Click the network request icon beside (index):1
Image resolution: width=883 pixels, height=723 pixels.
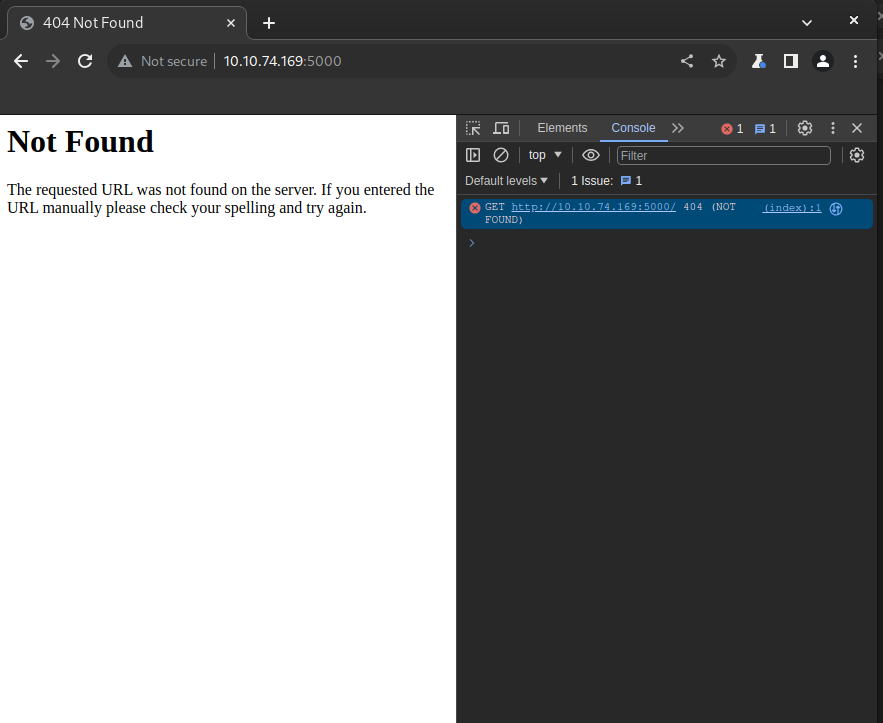coord(836,209)
